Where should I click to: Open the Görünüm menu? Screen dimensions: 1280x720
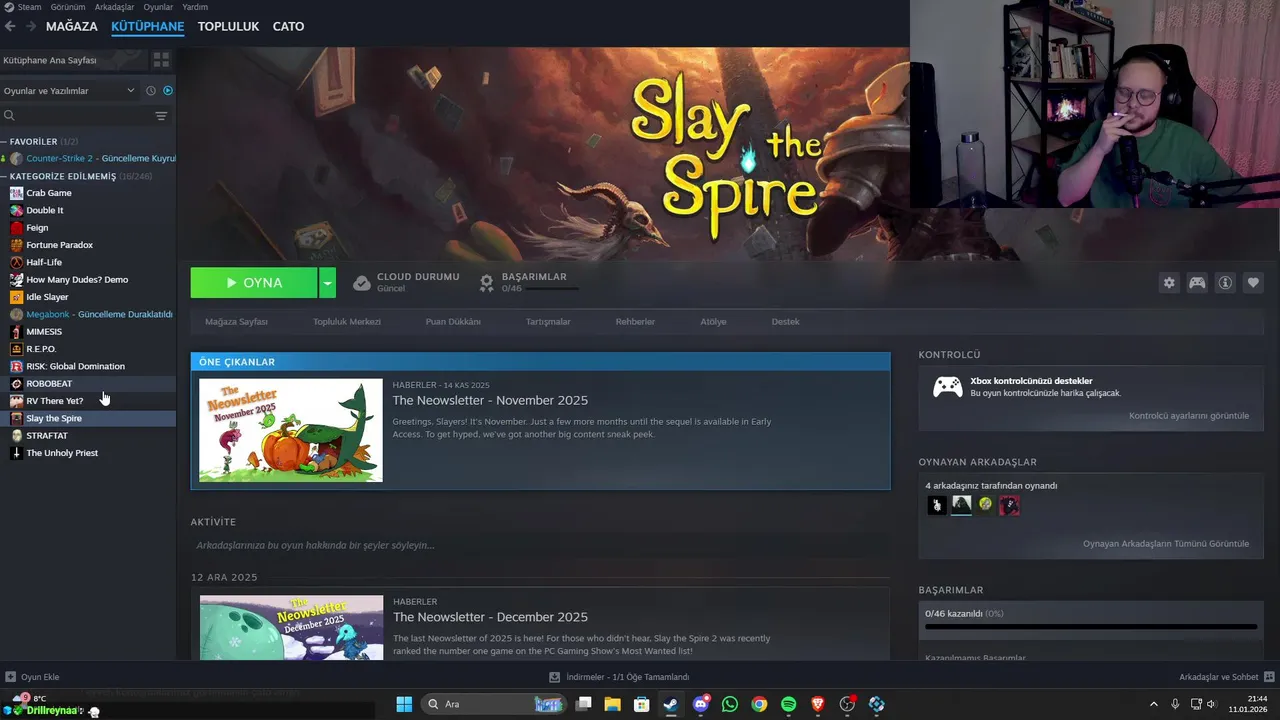pos(68,7)
